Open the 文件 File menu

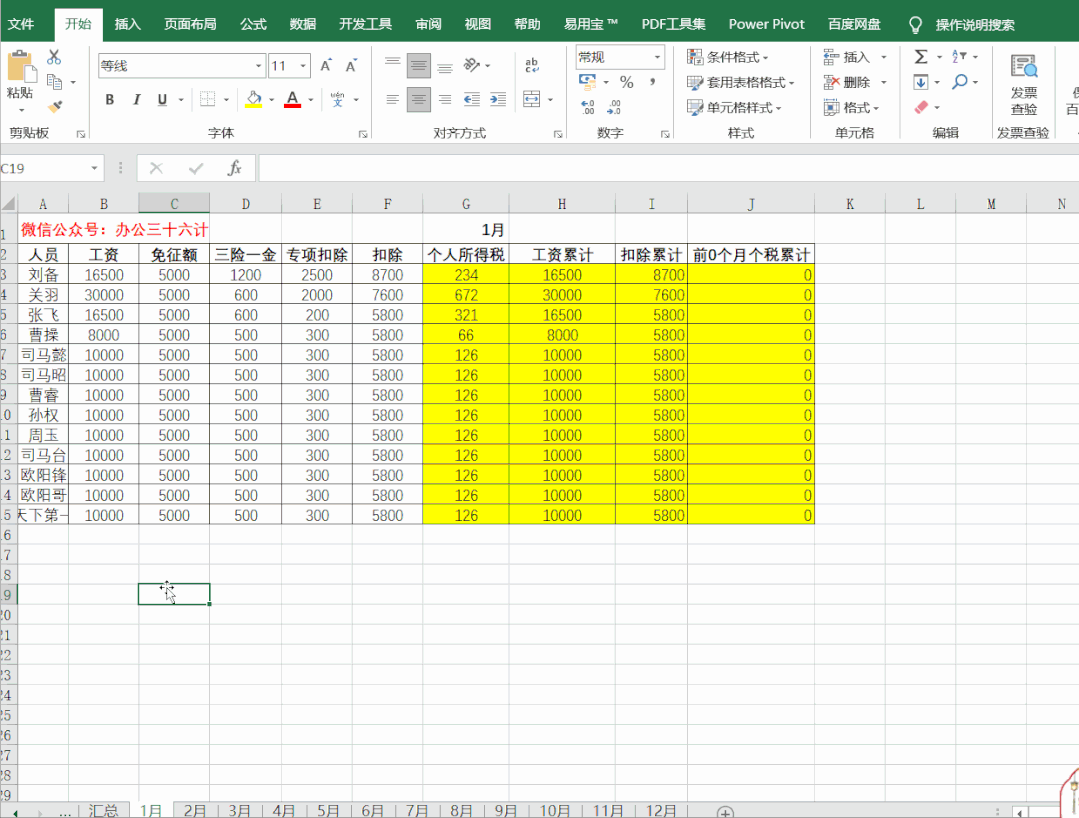[21, 24]
